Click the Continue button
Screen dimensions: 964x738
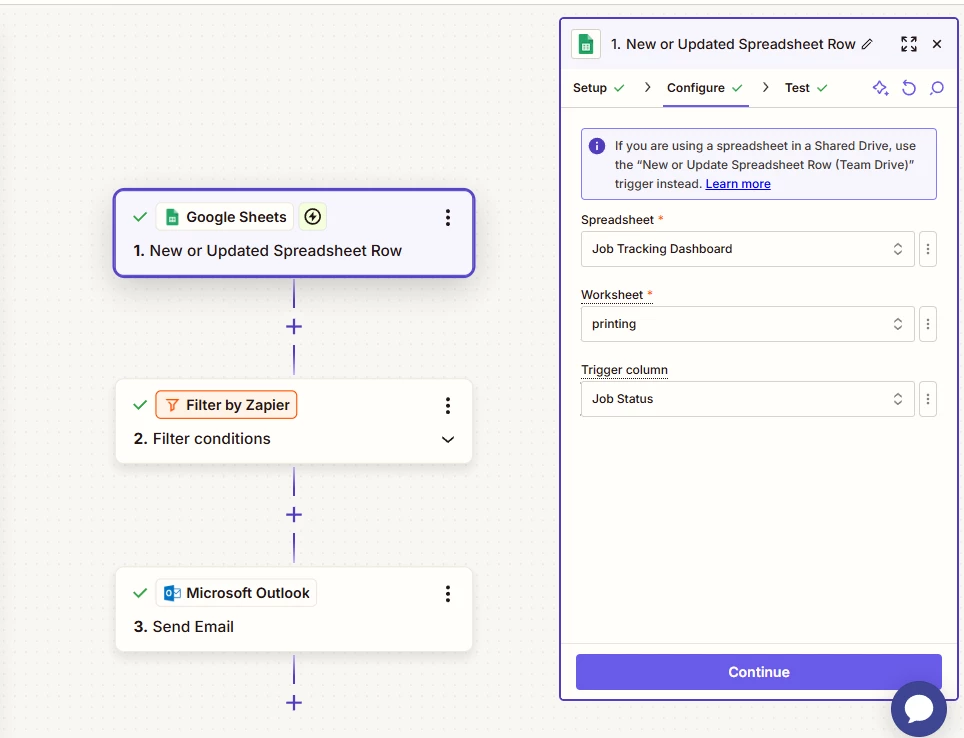759,672
